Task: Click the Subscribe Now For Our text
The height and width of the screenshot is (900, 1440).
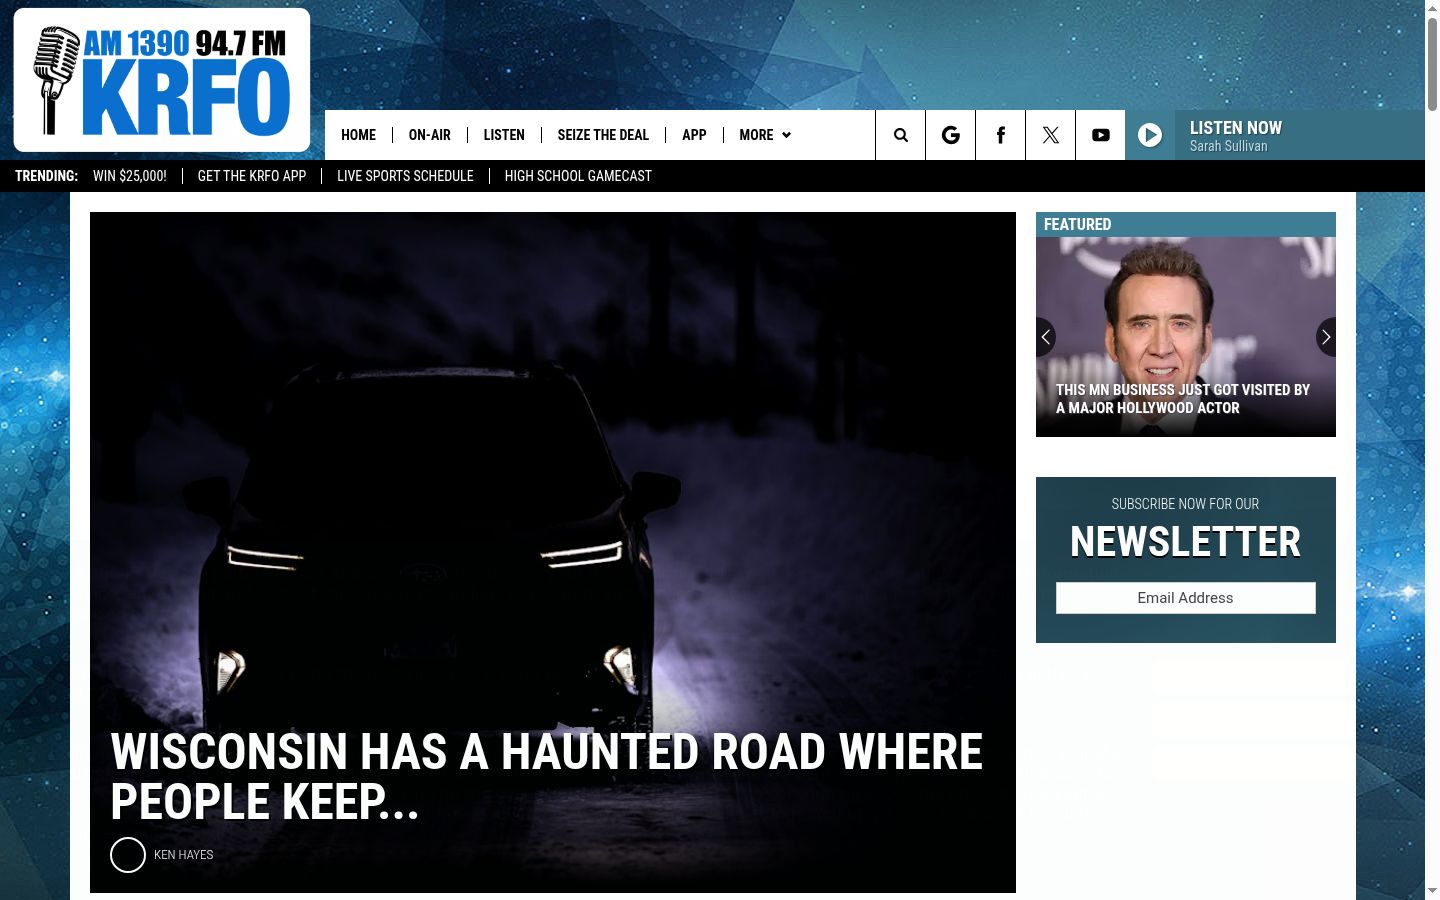Action: 1185,504
